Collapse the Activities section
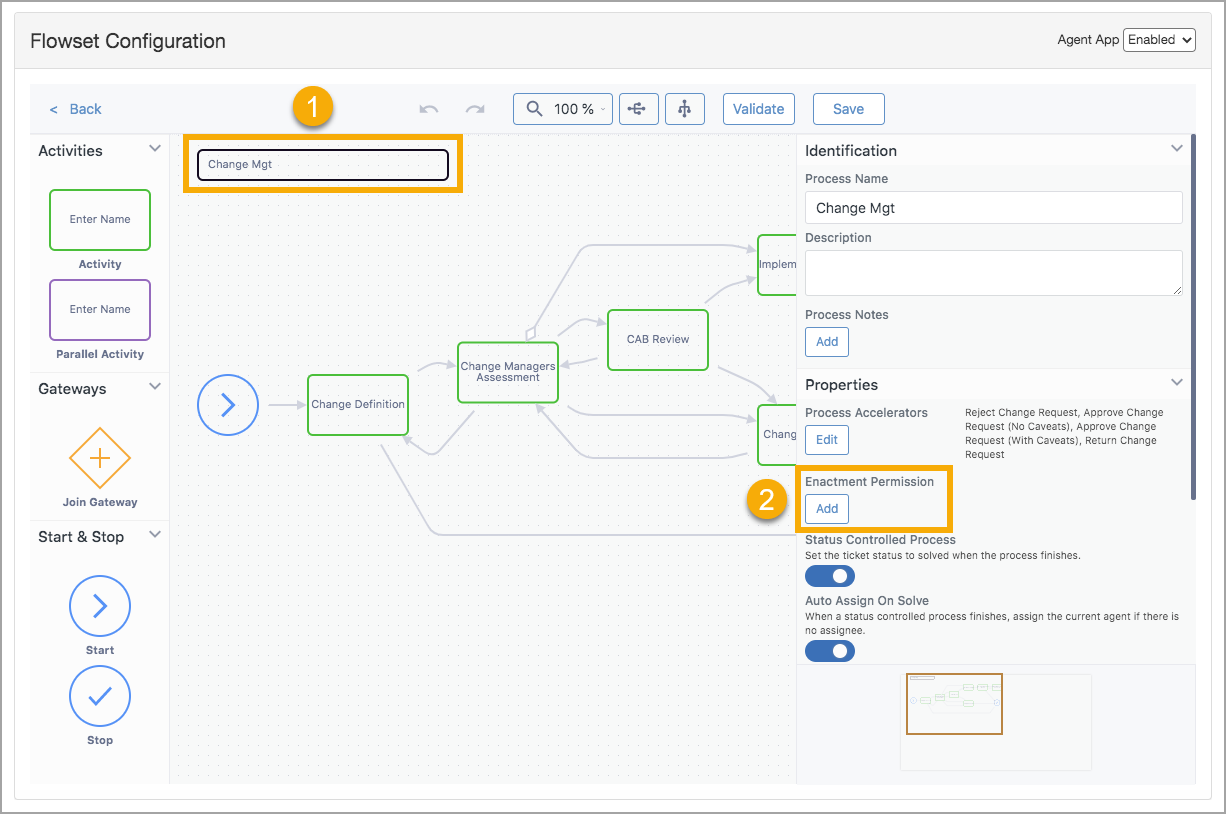This screenshot has width=1226, height=814. [x=155, y=149]
